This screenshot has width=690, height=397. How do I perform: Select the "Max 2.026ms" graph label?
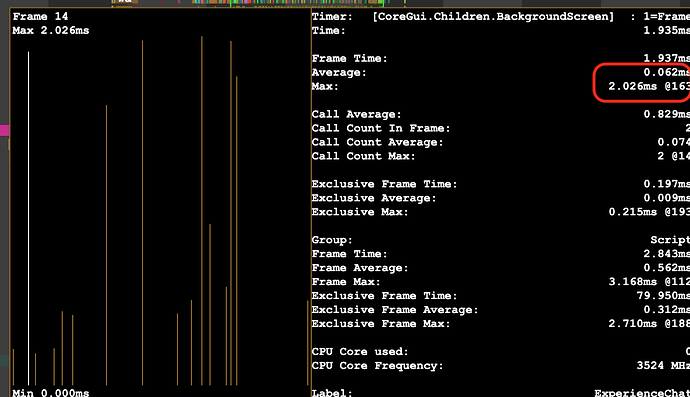pyautogui.click(x=51, y=31)
